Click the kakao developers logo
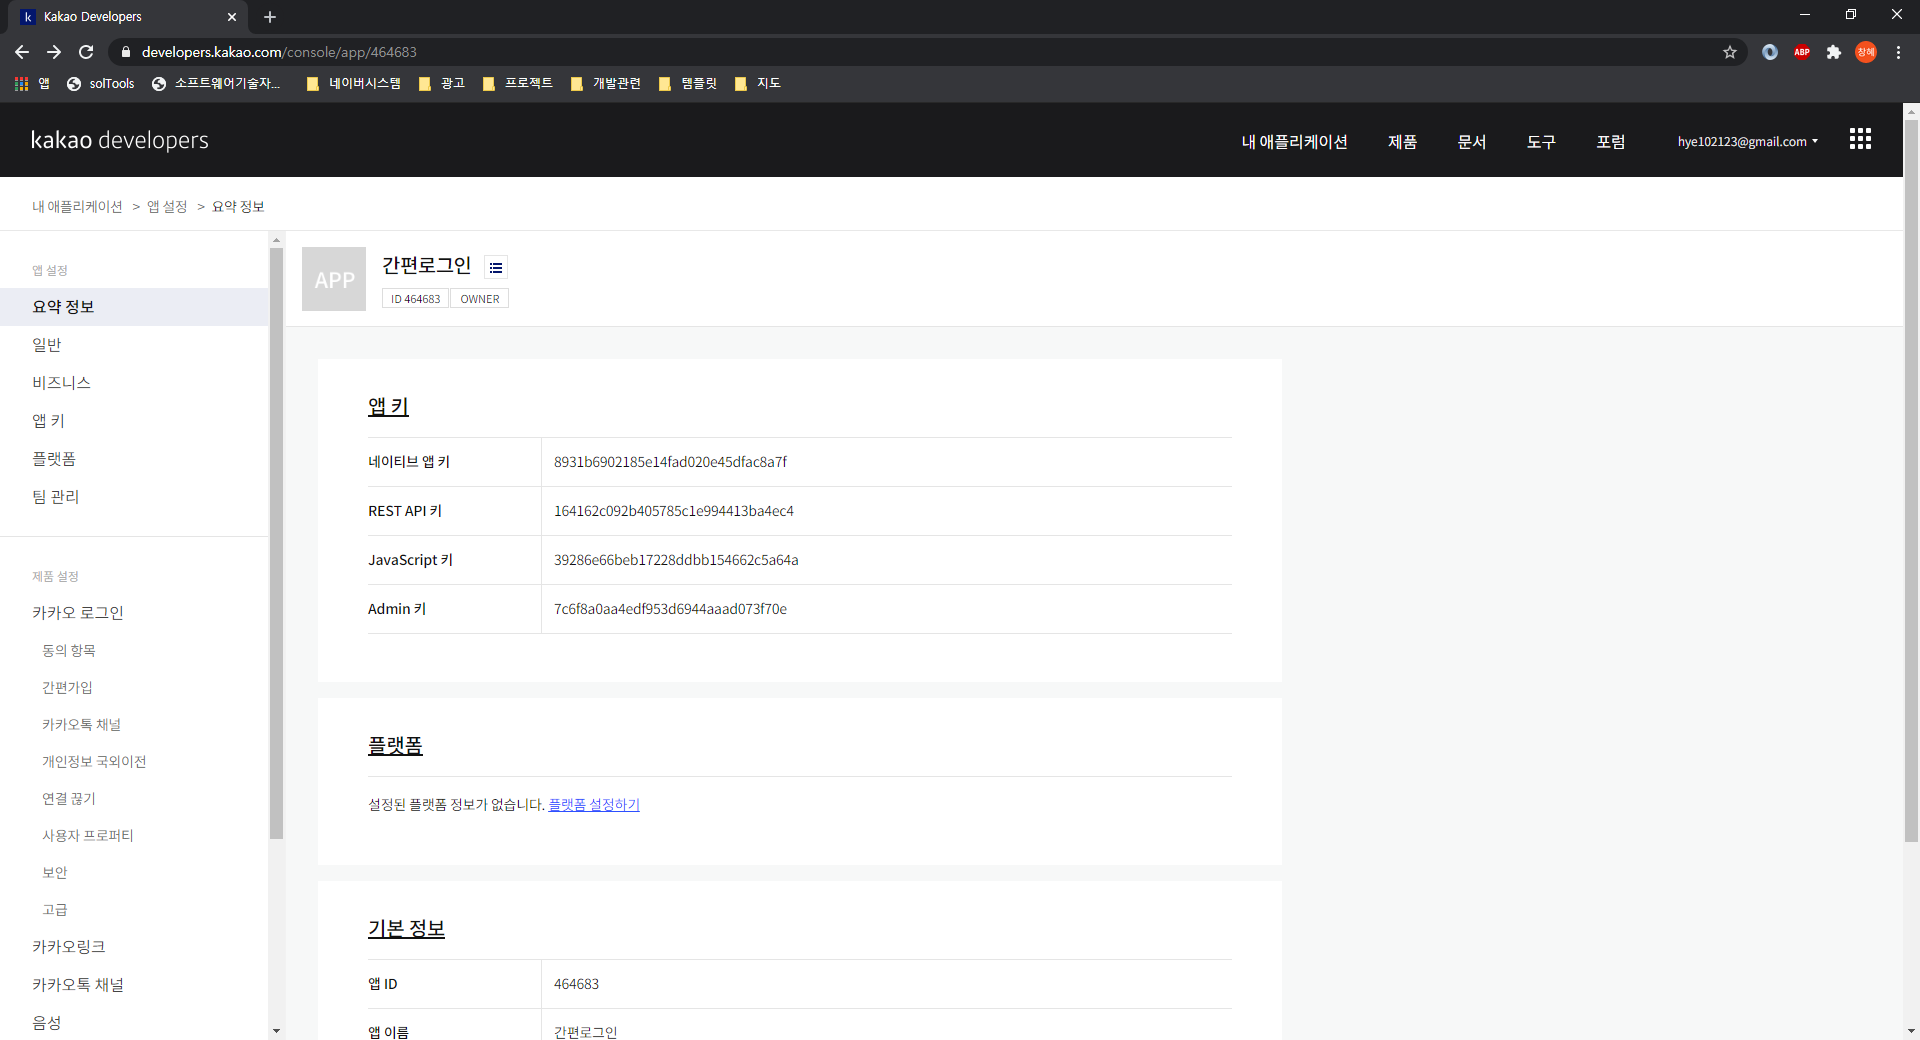The image size is (1920, 1040). pyautogui.click(x=120, y=140)
